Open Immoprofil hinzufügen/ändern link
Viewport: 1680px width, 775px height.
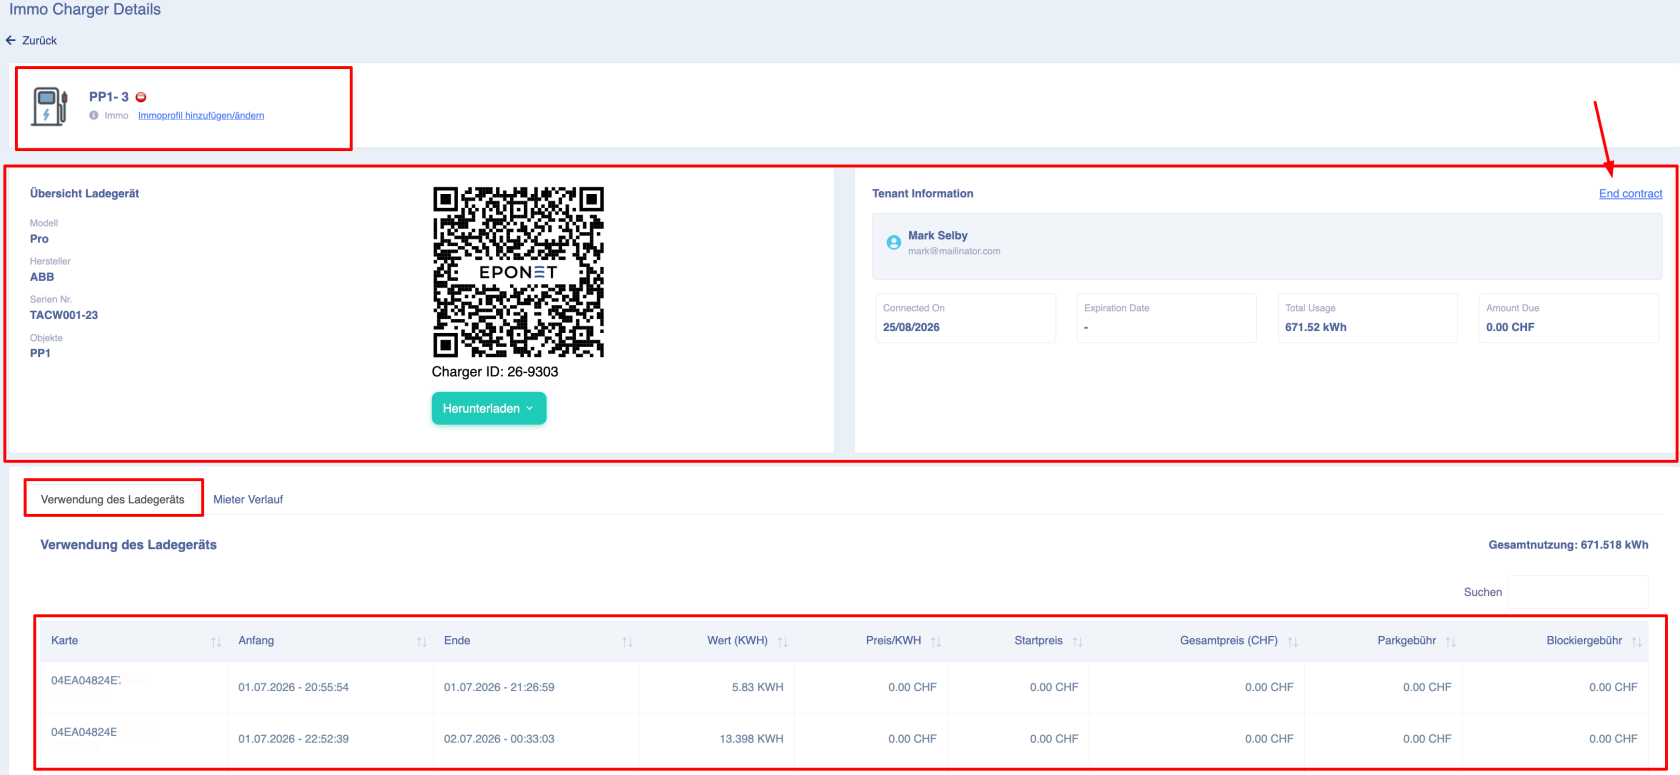pyautogui.click(x=201, y=115)
